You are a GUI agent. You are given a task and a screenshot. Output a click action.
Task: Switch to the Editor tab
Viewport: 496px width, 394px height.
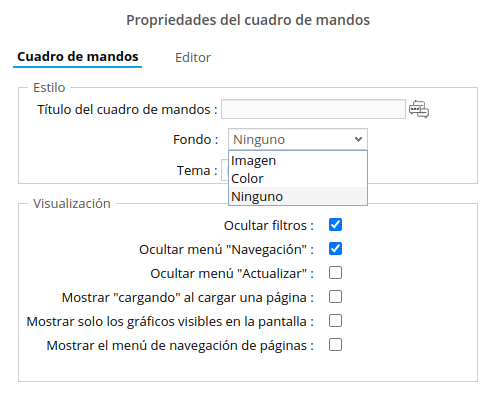click(x=193, y=58)
